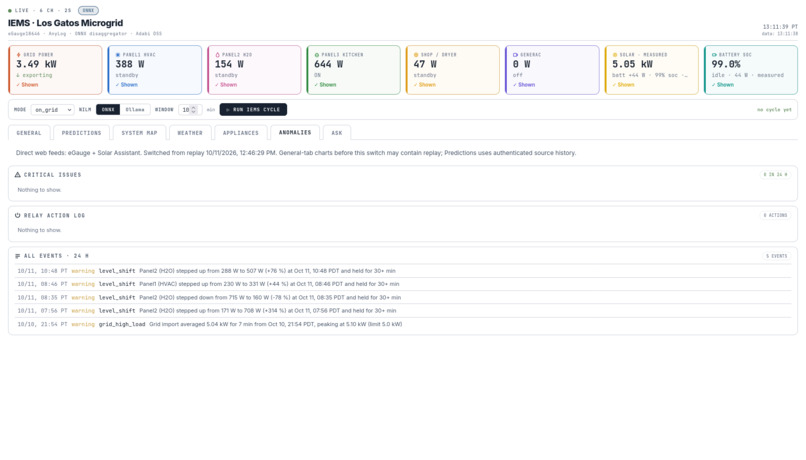Open the System Map tab
This screenshot has width=806, height=460.
[139, 133]
